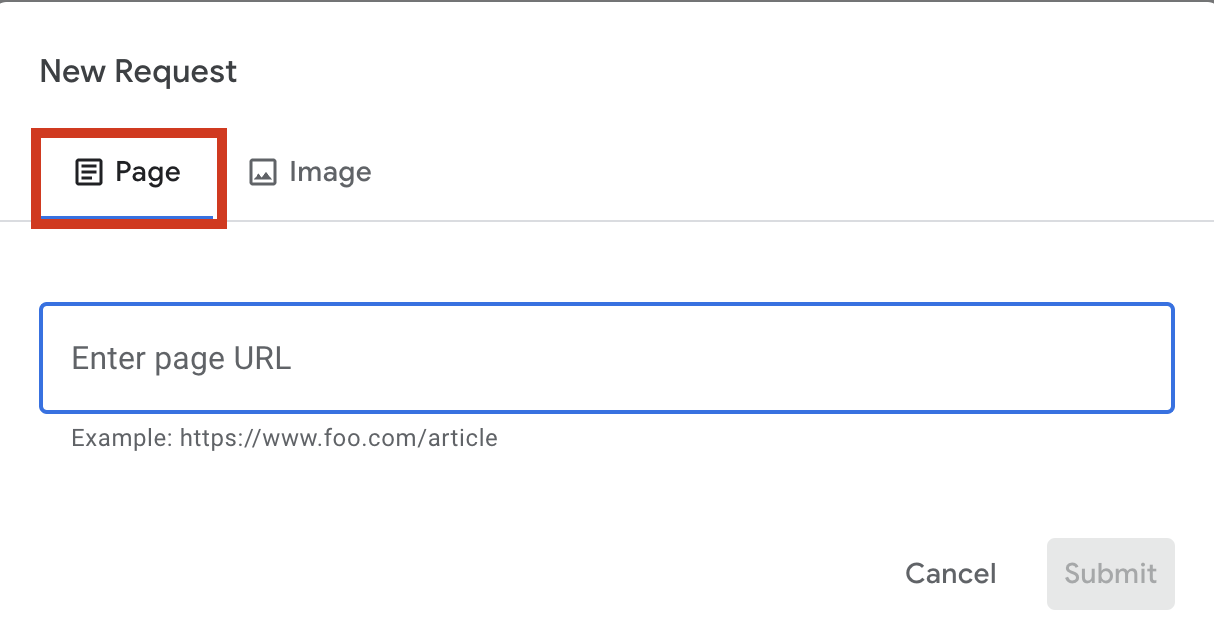The width and height of the screenshot is (1214, 642).
Task: Click the https://www.foo.com/article example
Action: 338,438
